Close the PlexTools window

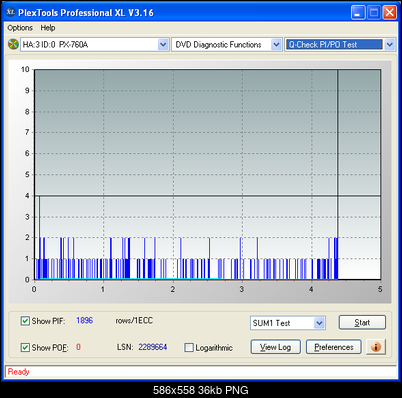click(389, 13)
